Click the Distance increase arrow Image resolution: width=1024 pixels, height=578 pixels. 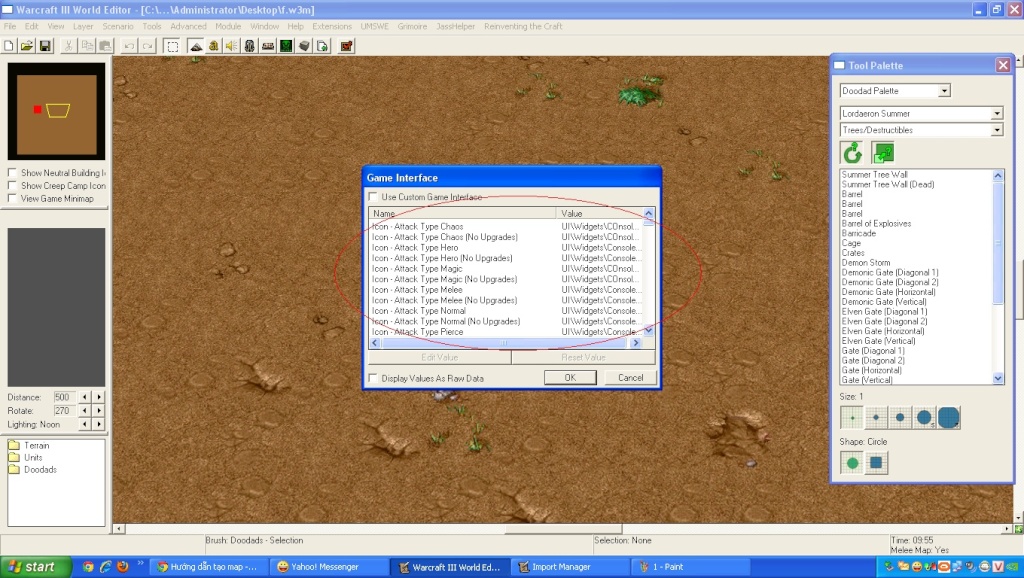pos(99,397)
